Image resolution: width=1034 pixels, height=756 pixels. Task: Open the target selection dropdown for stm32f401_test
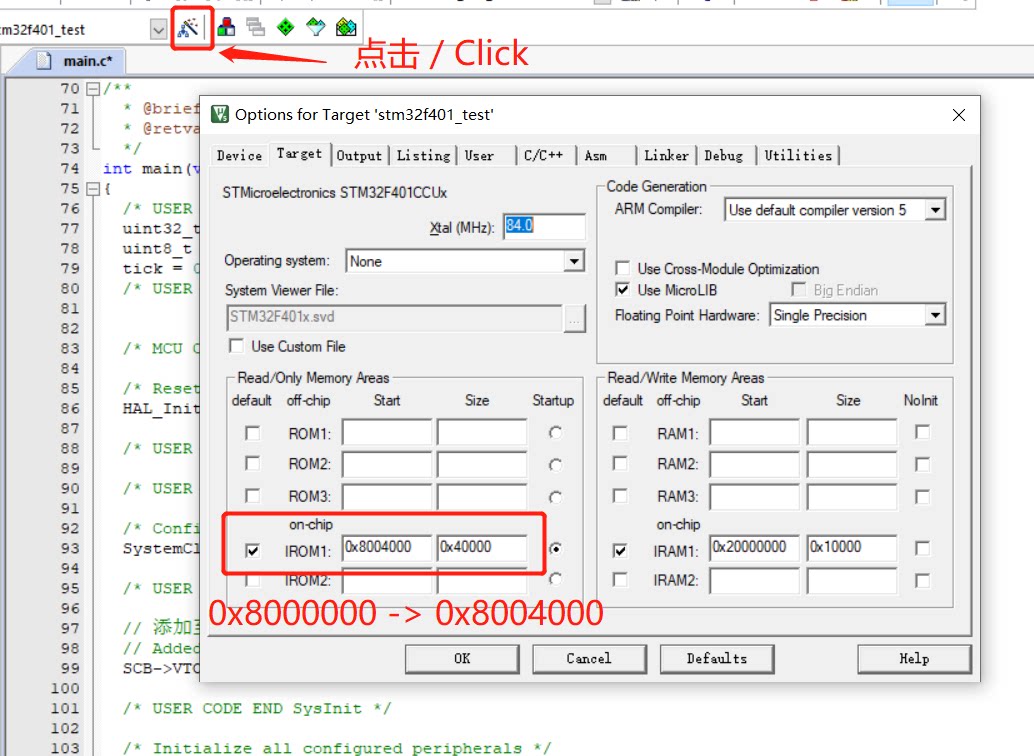(158, 30)
